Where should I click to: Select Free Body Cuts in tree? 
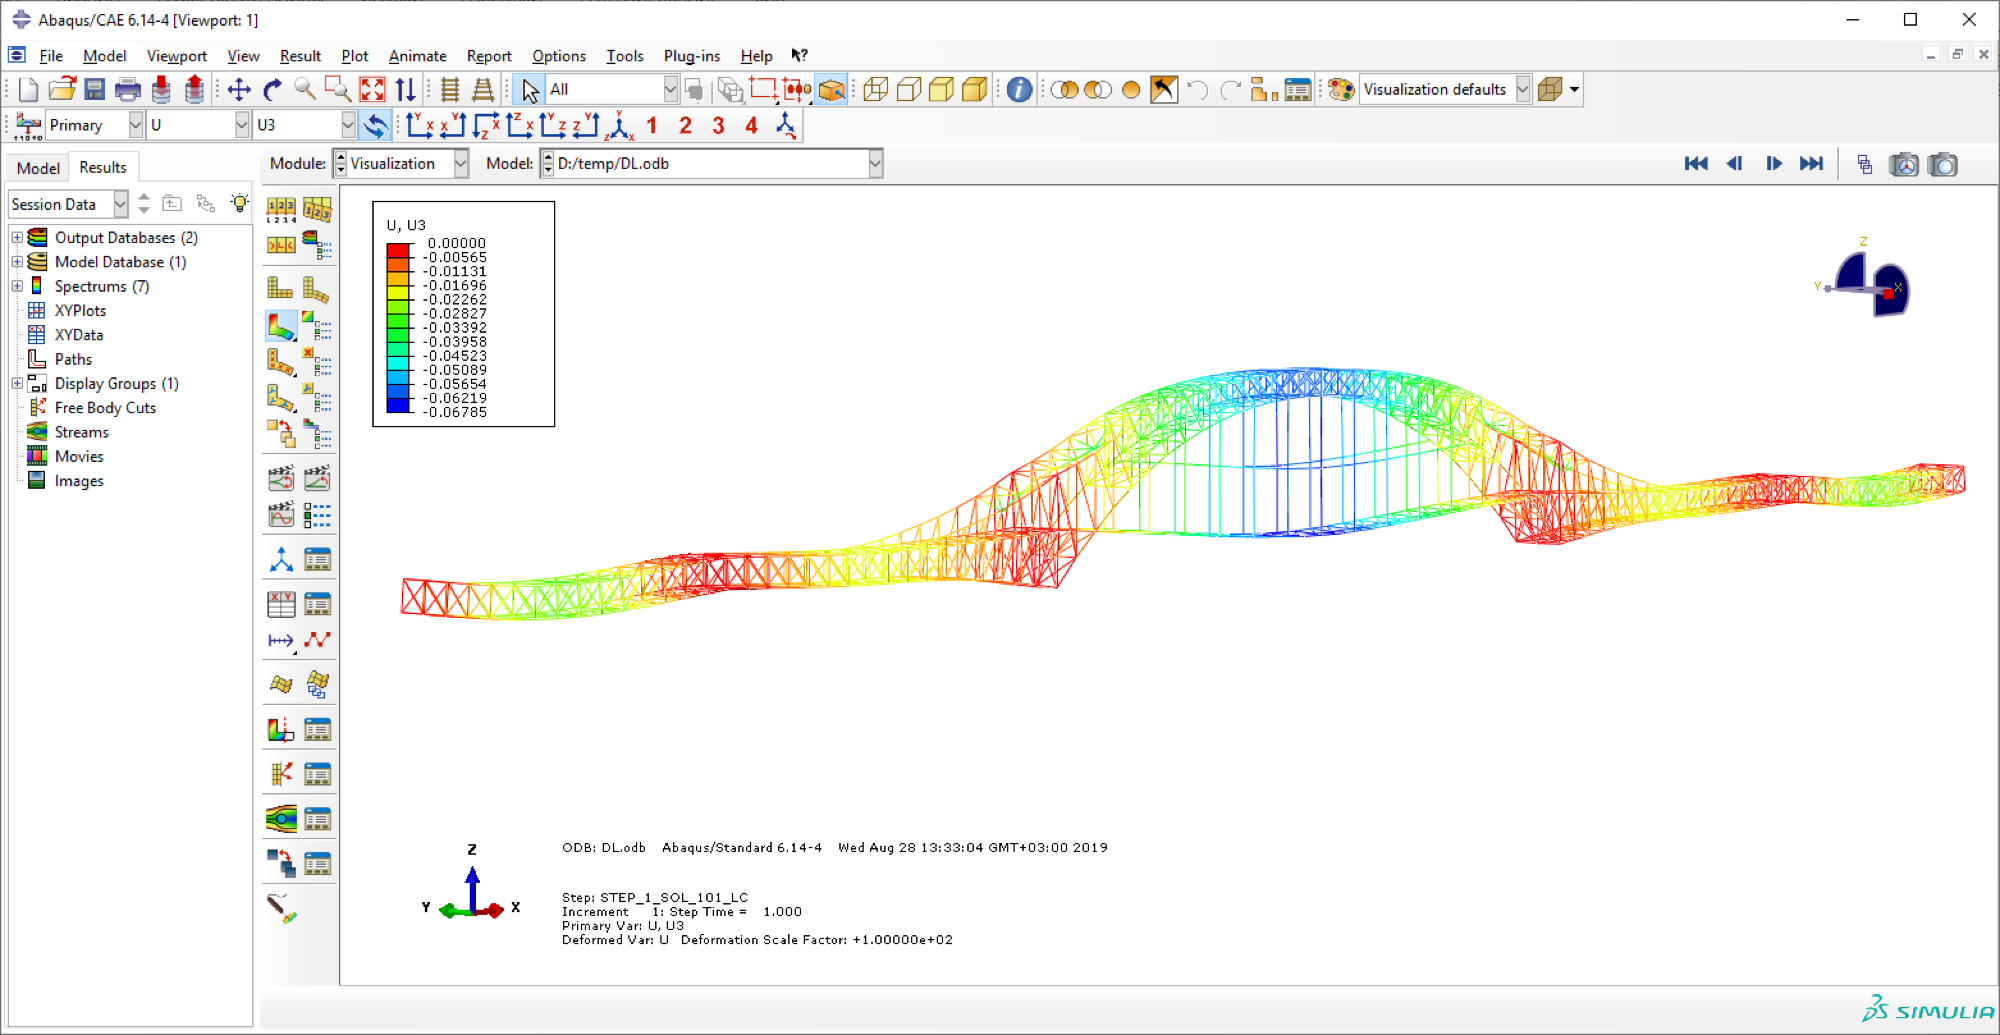(x=105, y=408)
